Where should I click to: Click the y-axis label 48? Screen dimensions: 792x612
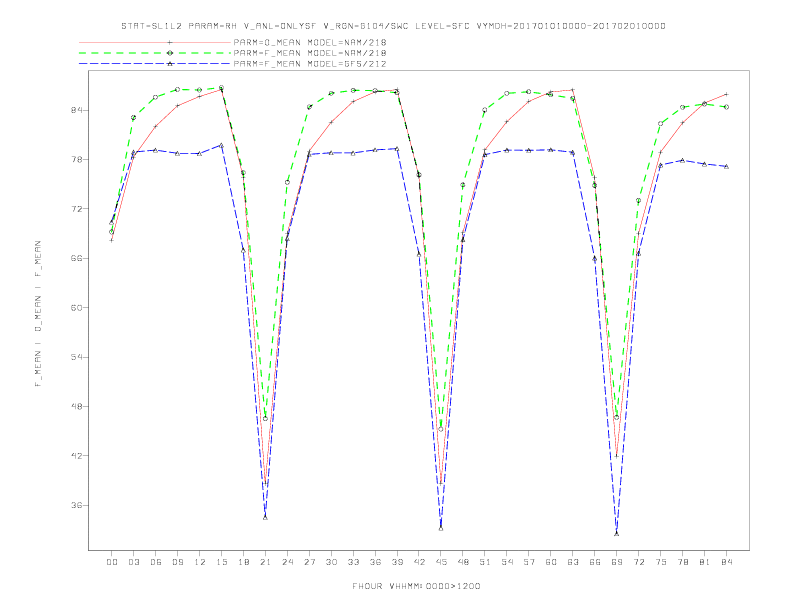point(76,406)
